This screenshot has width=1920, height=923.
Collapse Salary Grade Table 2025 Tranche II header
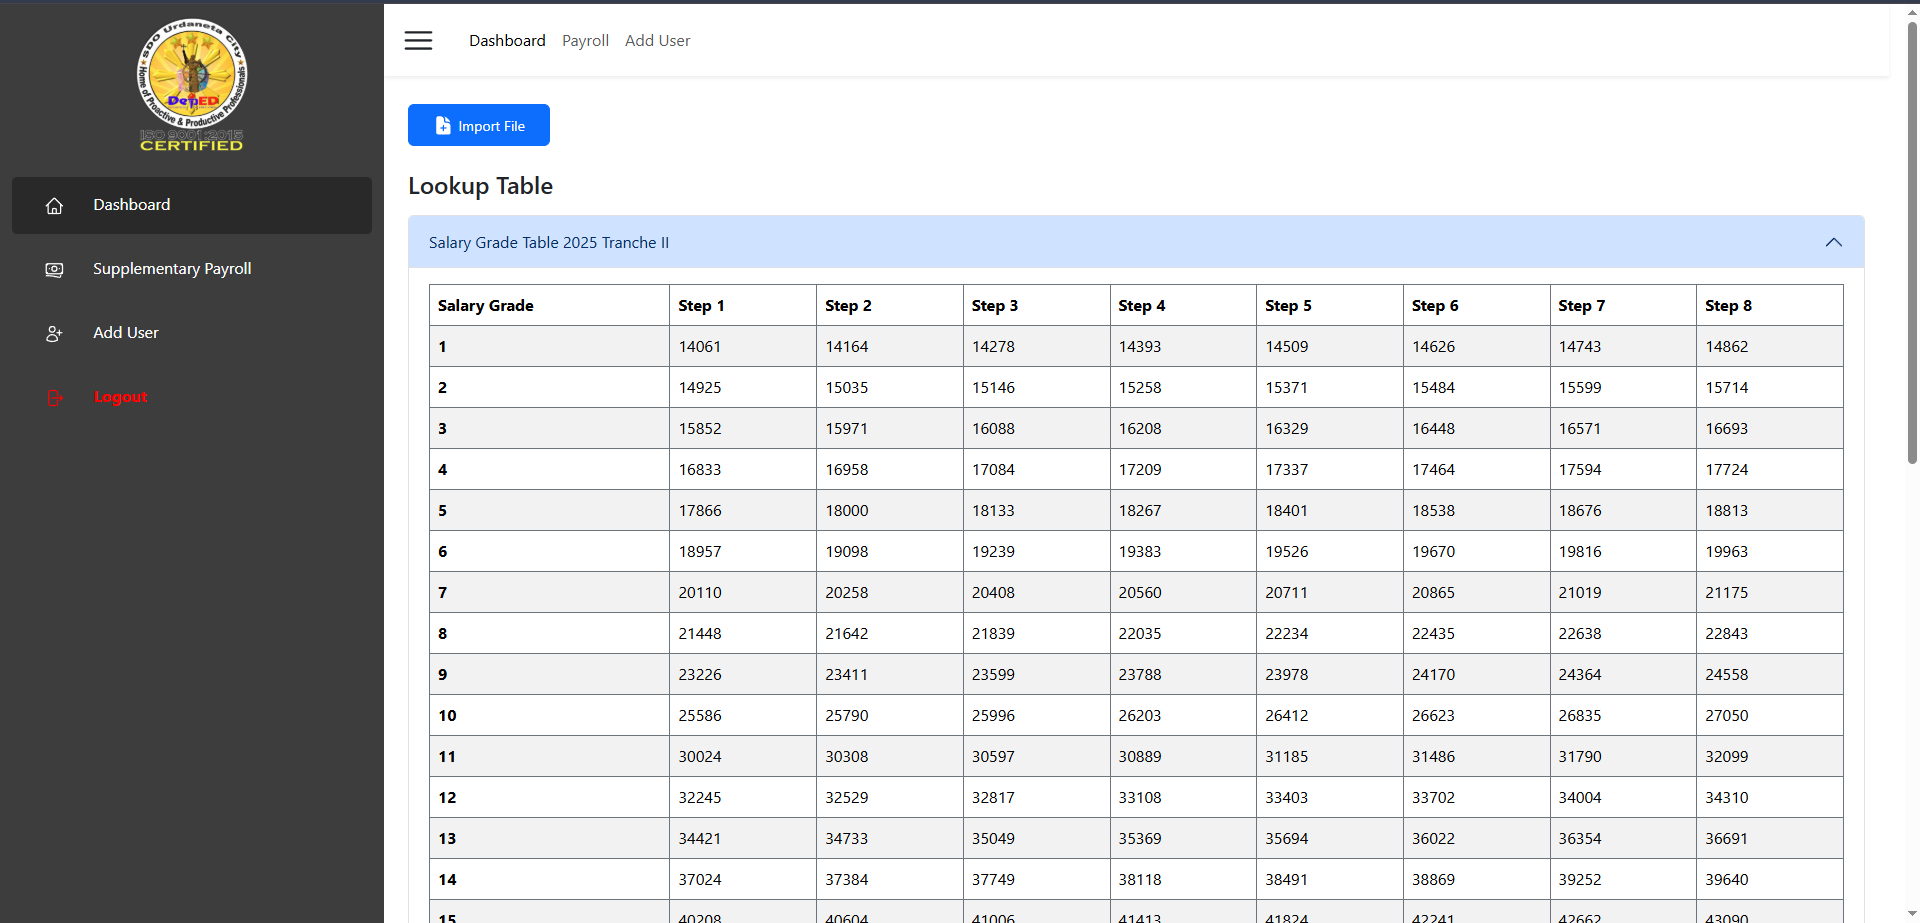[1136, 242]
